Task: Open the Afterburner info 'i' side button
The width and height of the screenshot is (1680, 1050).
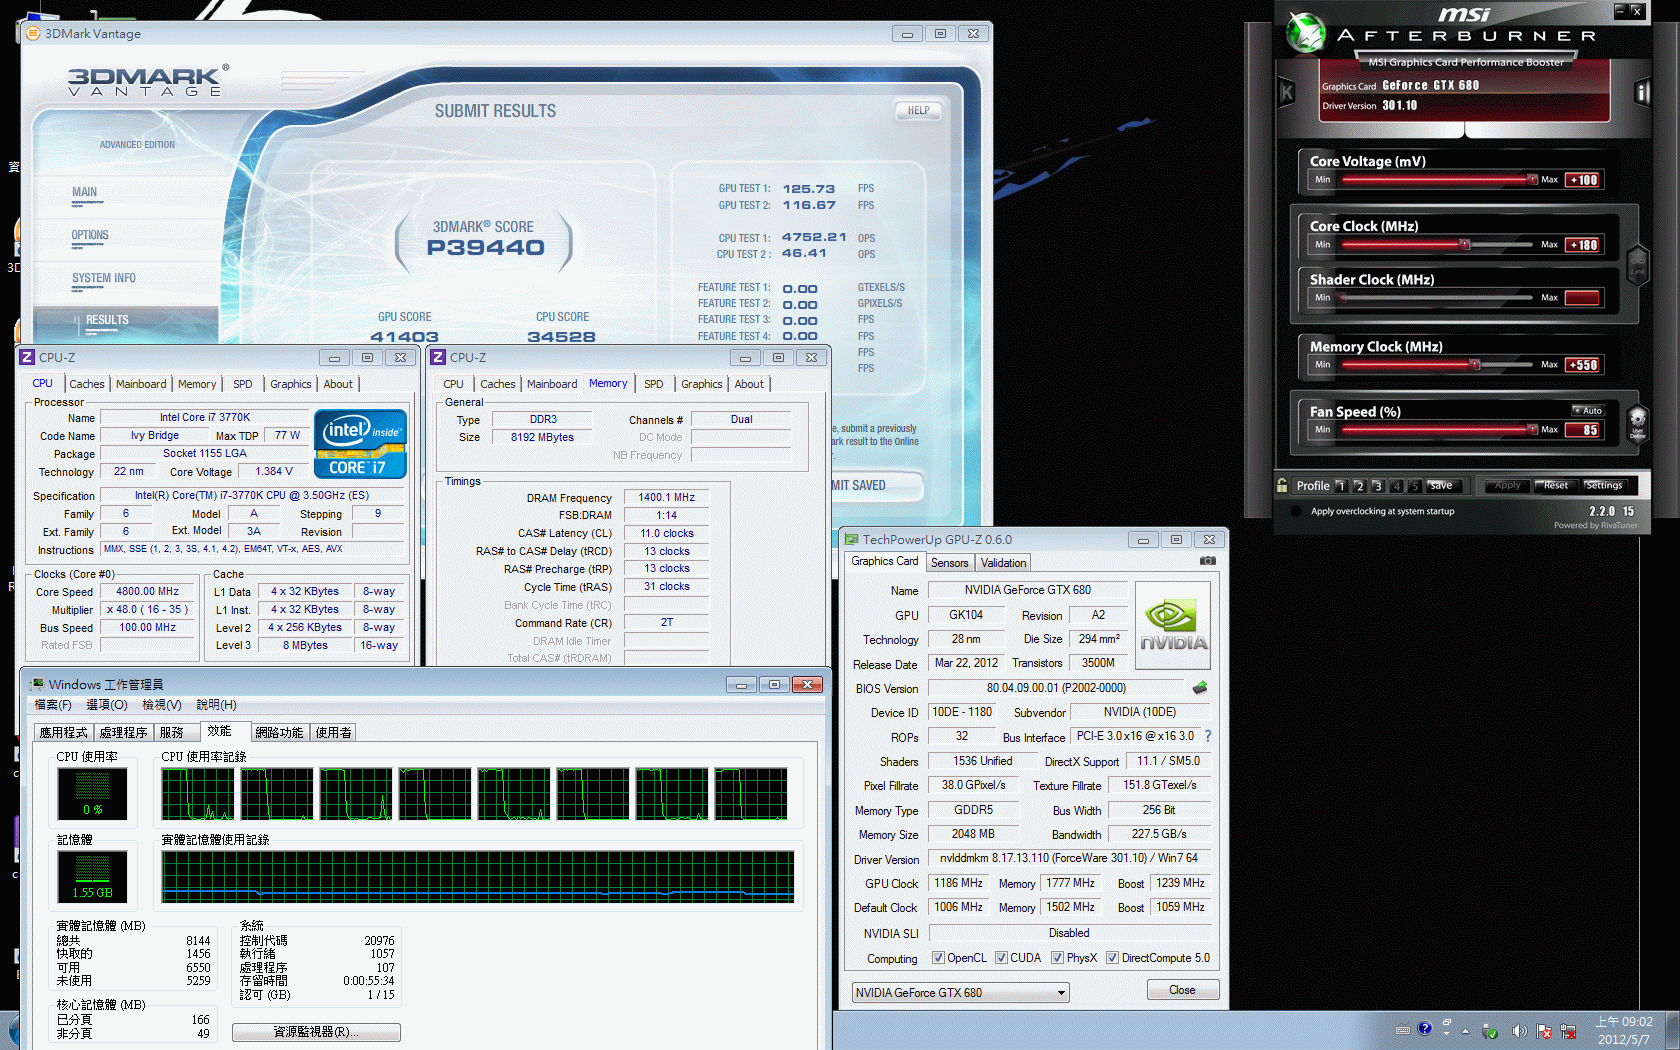Action: click(1641, 93)
